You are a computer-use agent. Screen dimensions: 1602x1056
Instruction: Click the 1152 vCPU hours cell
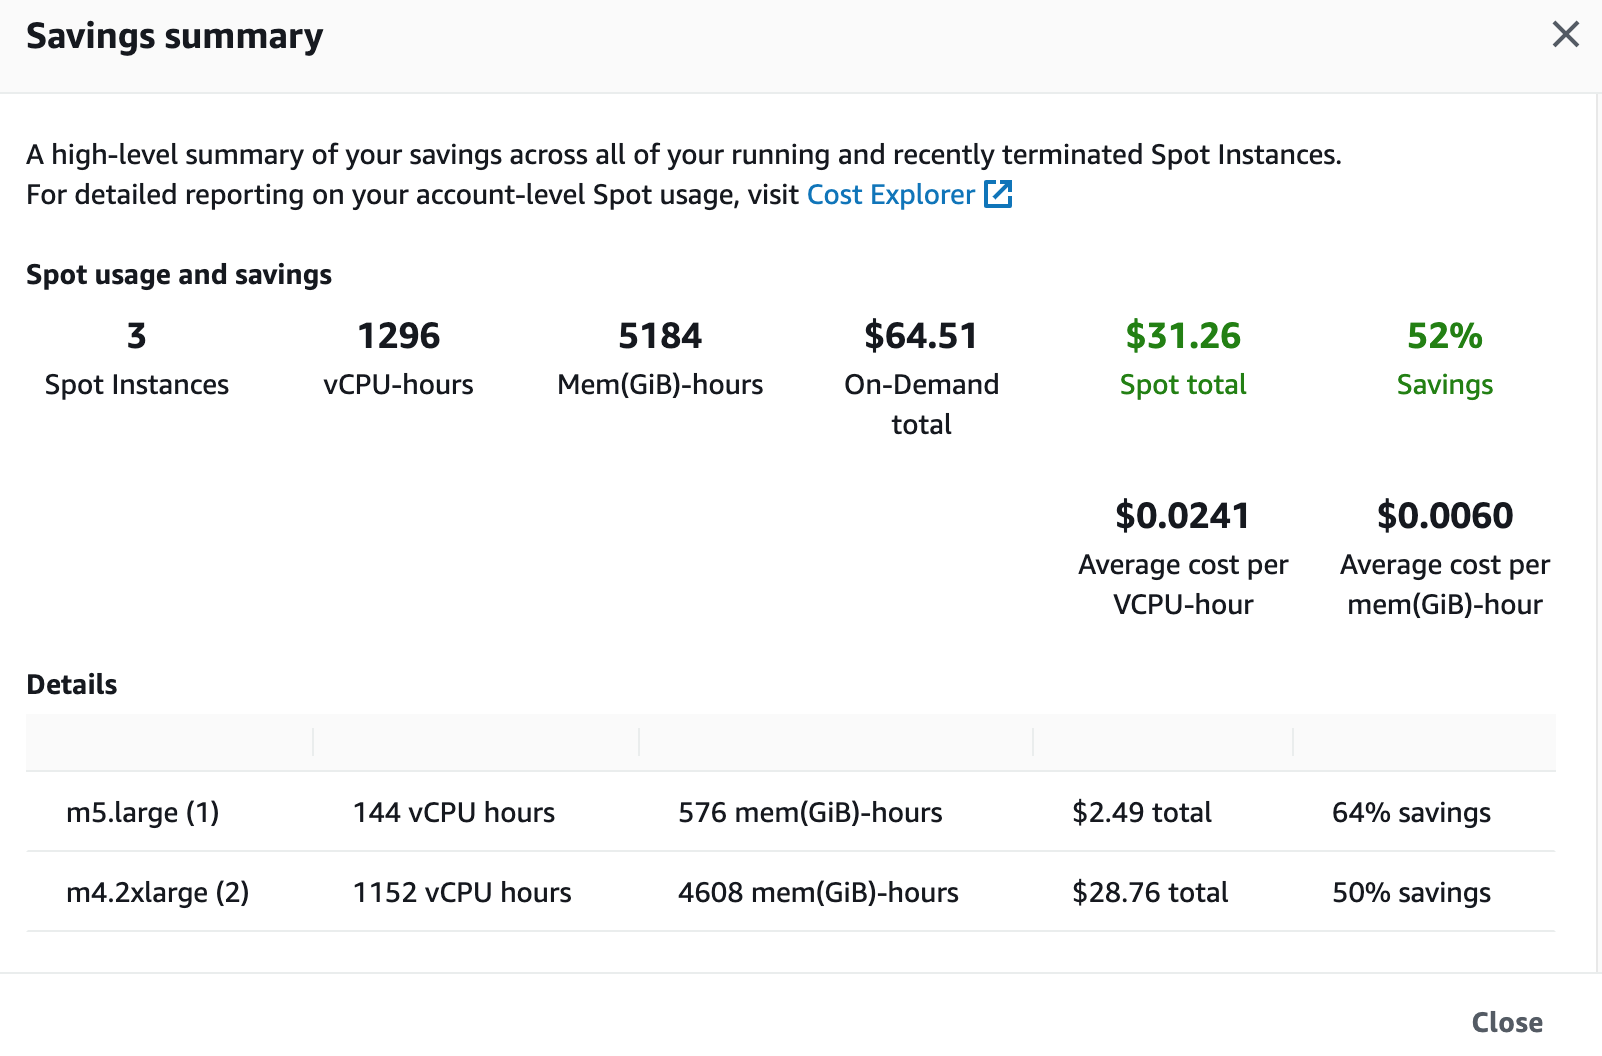(x=462, y=892)
